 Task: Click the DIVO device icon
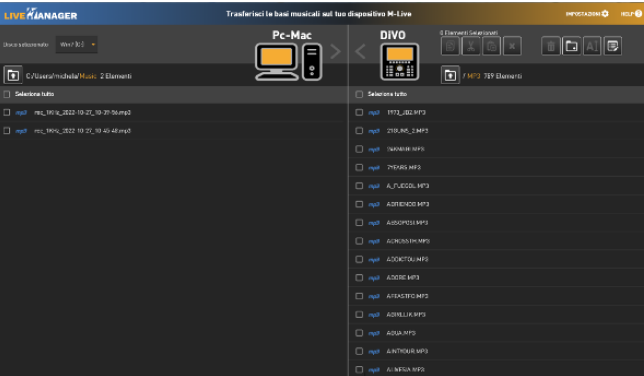(x=400, y=62)
